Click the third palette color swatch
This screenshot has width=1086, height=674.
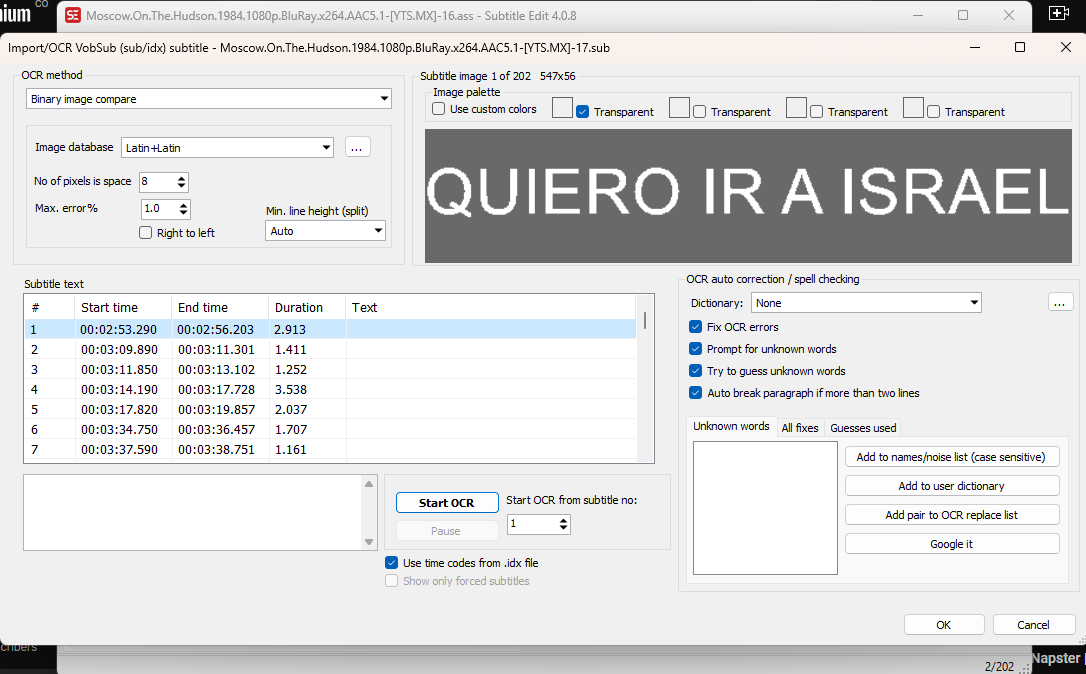pyautogui.click(x=796, y=107)
